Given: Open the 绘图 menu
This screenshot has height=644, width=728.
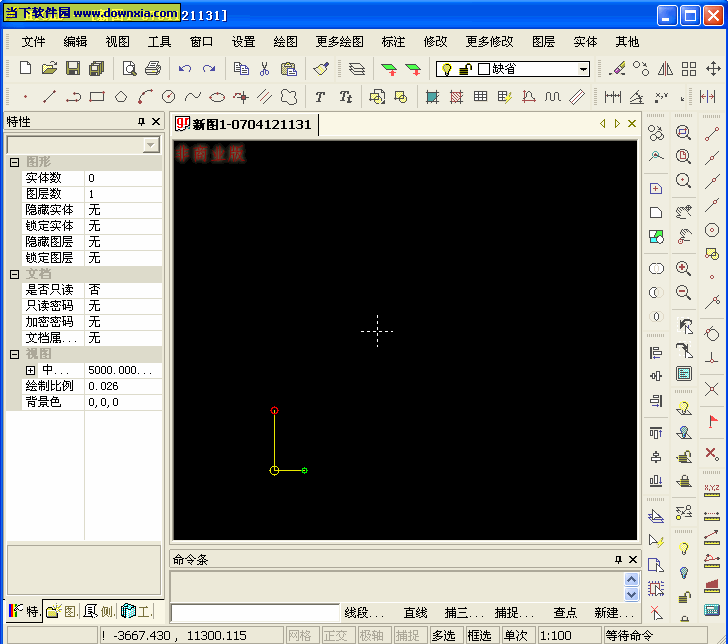Looking at the screenshot, I should click(286, 42).
